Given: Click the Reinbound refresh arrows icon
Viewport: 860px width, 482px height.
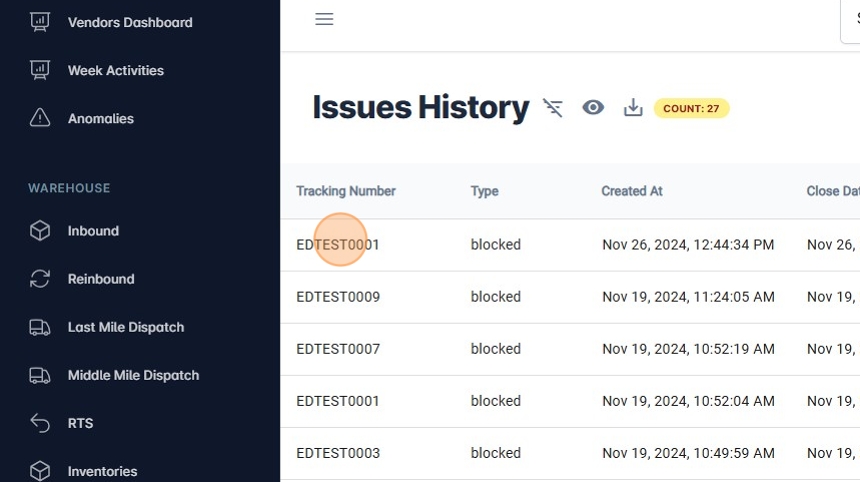Looking at the screenshot, I should click(x=40, y=279).
